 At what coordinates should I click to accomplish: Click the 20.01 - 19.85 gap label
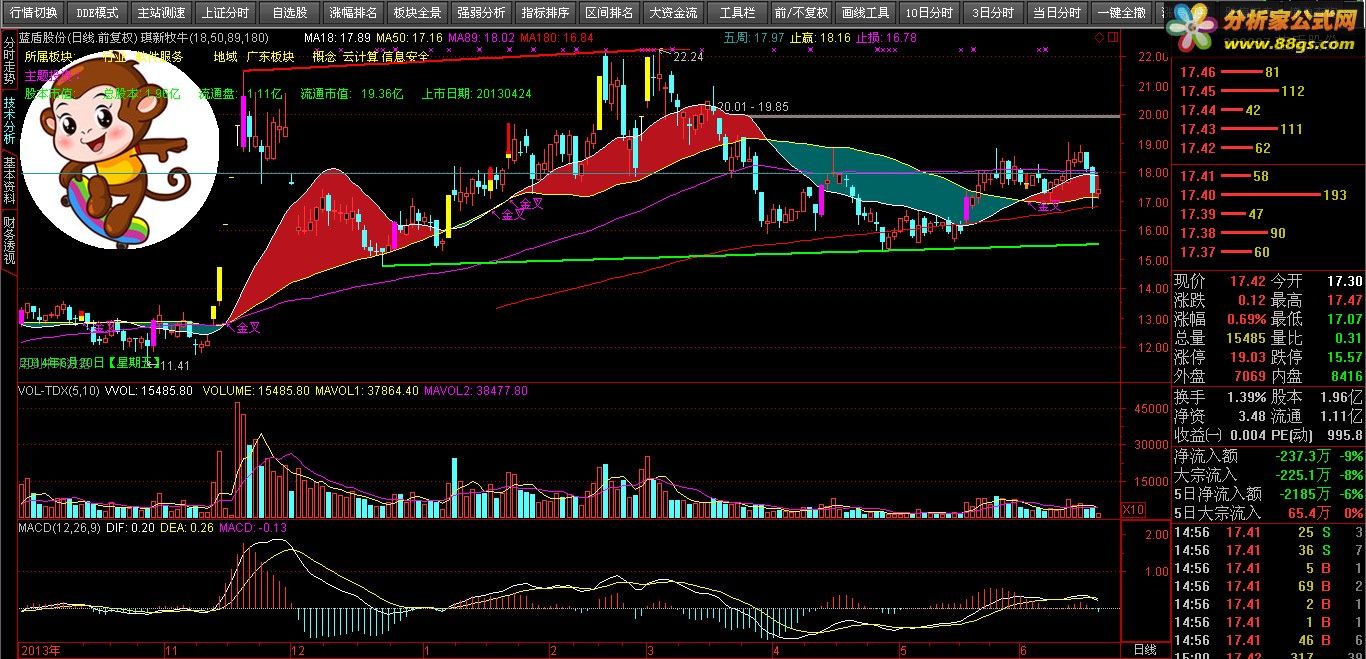[753, 106]
